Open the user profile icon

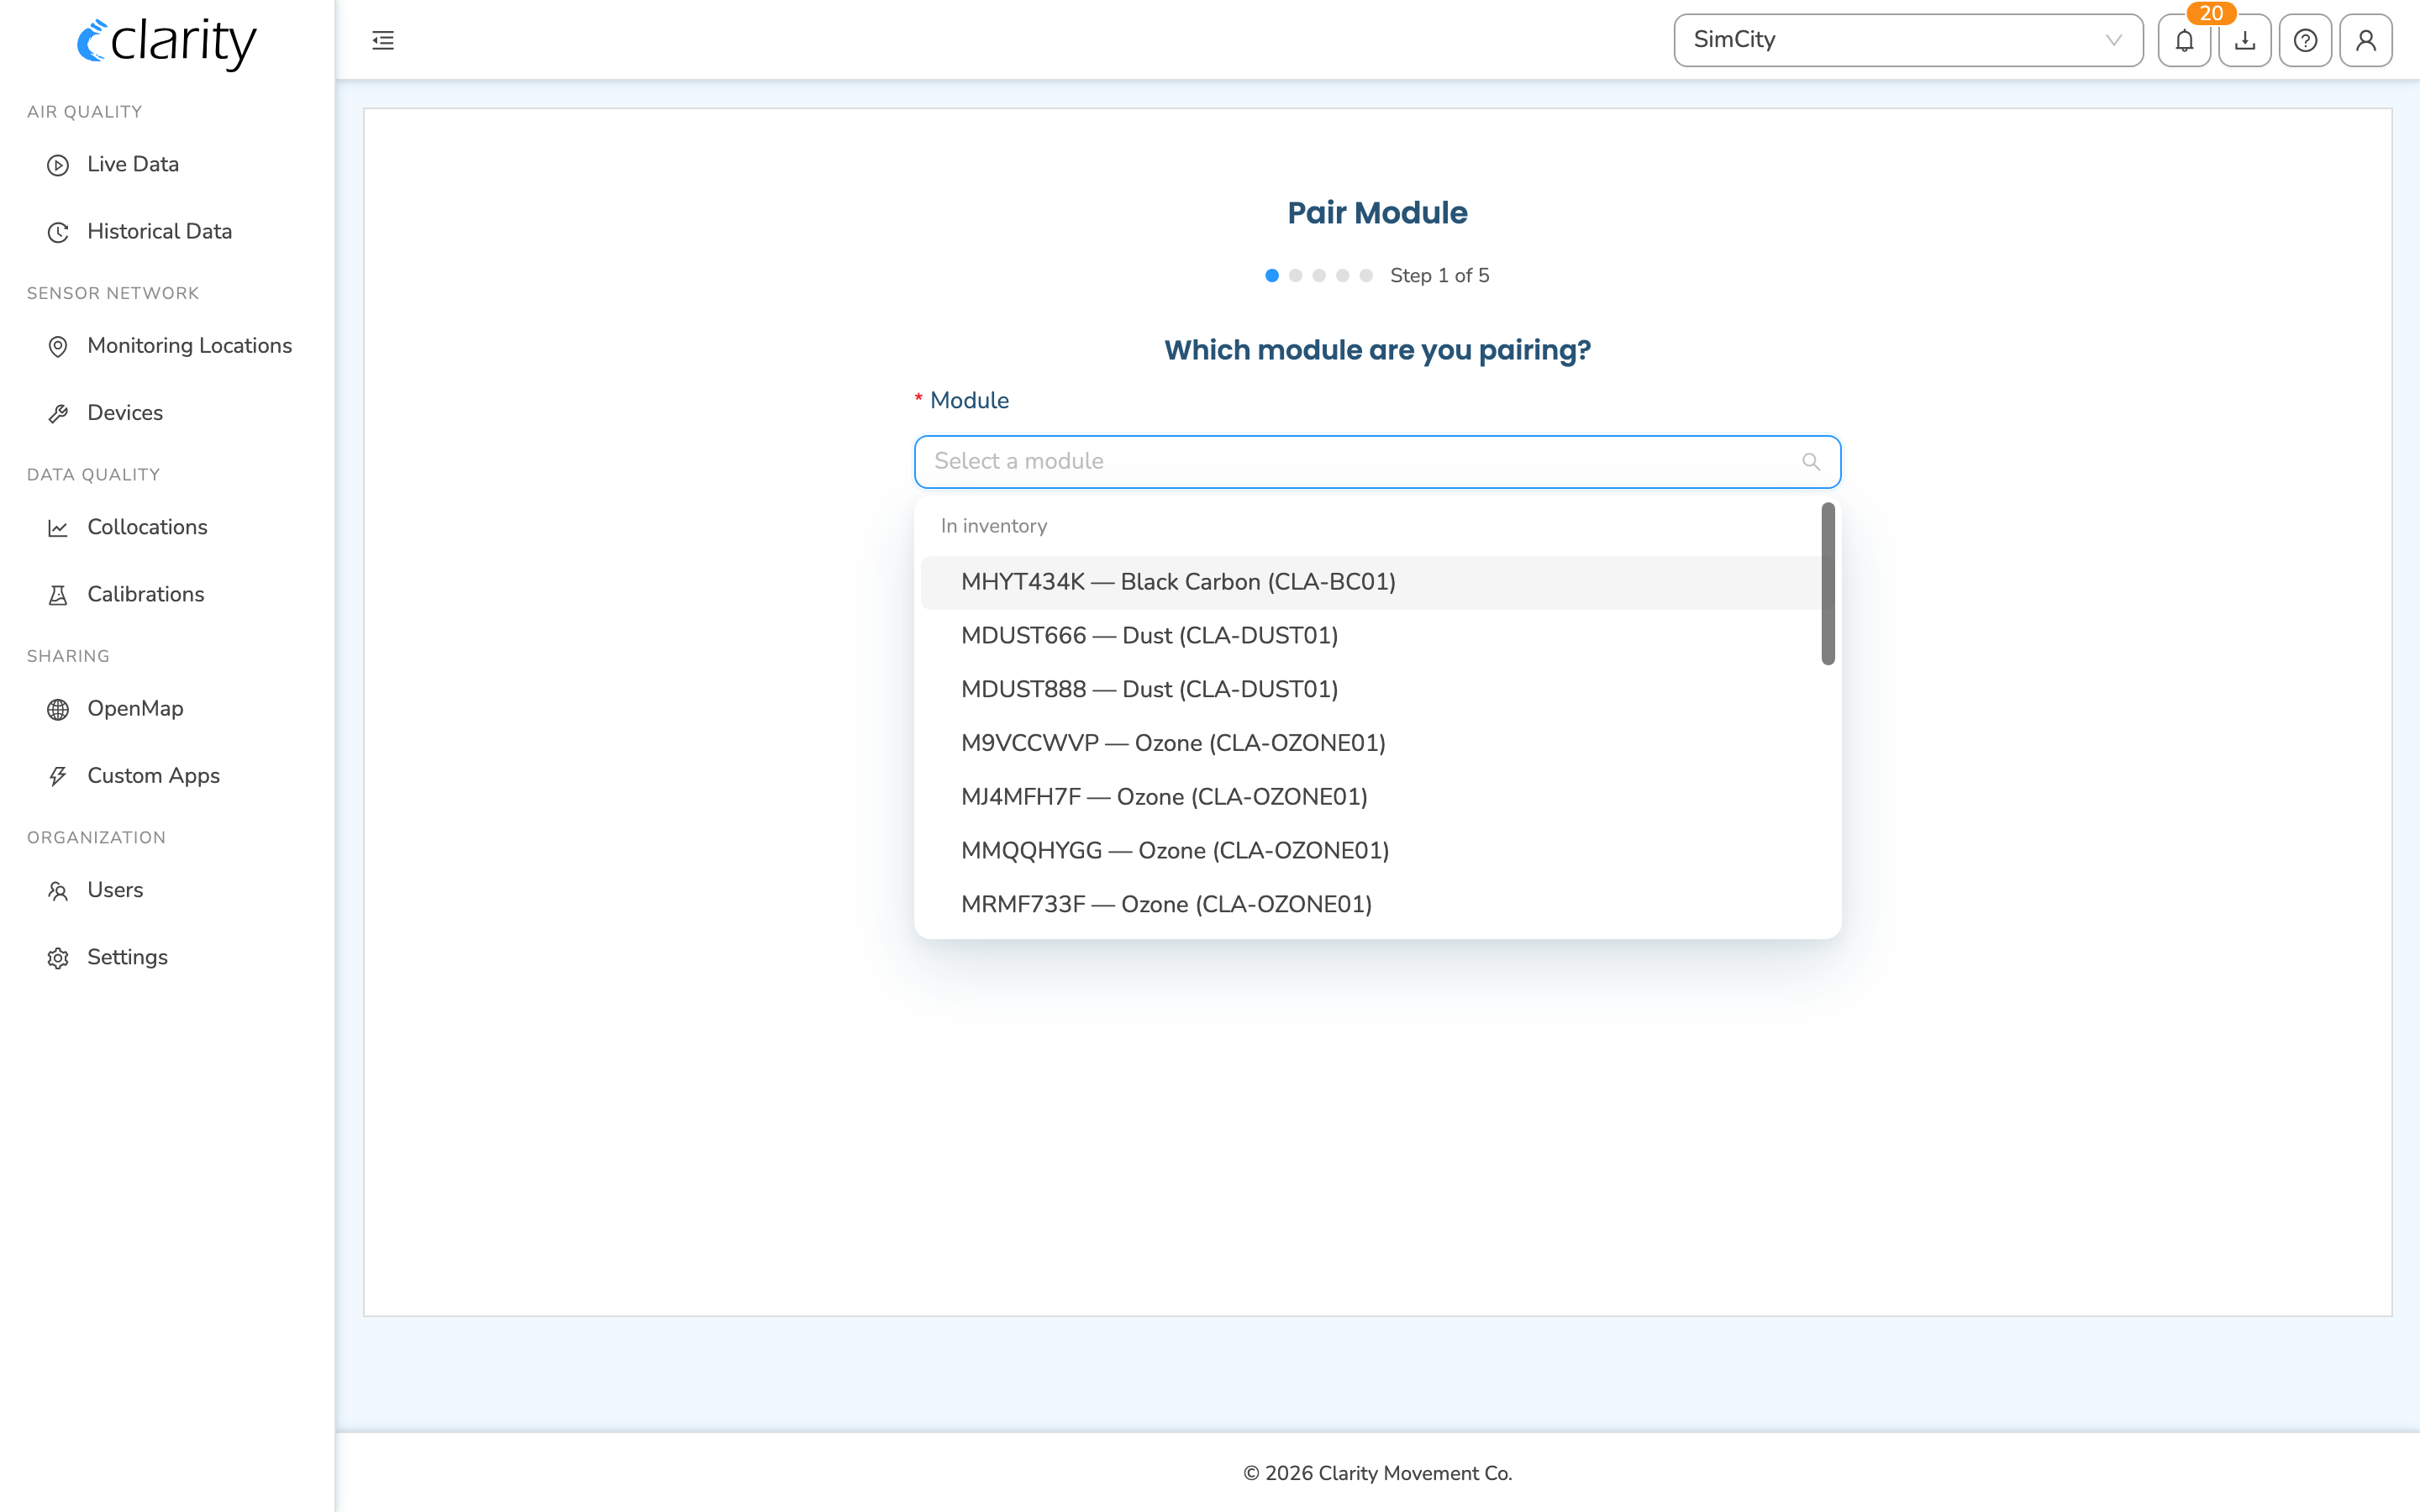(x=2366, y=40)
